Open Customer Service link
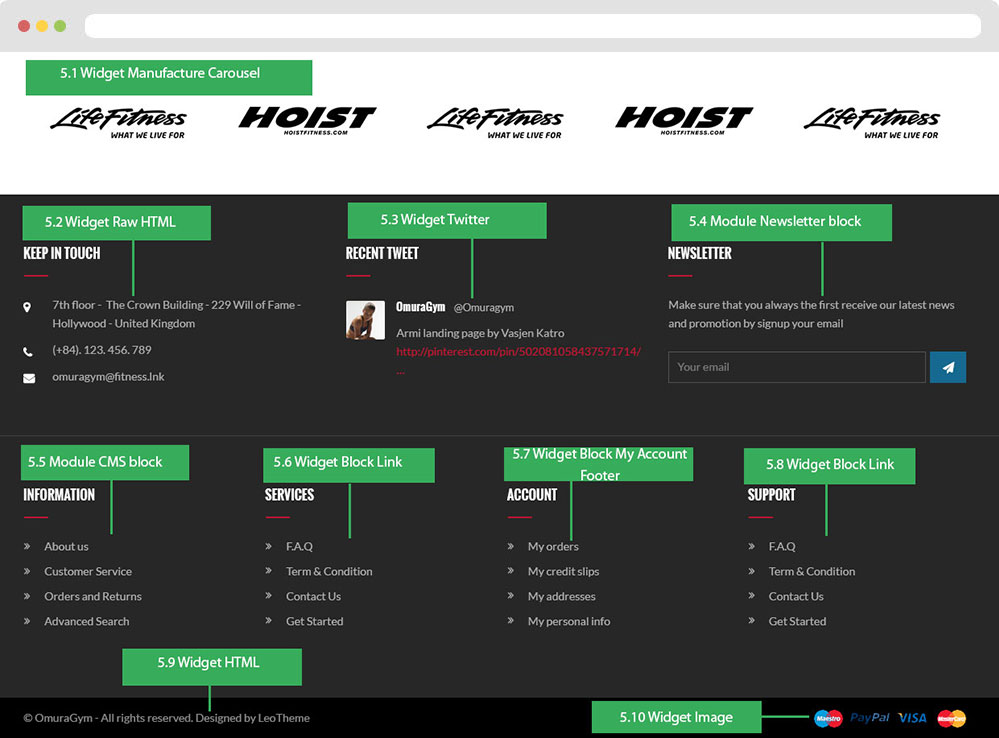Image resolution: width=999 pixels, height=738 pixels. click(x=88, y=571)
